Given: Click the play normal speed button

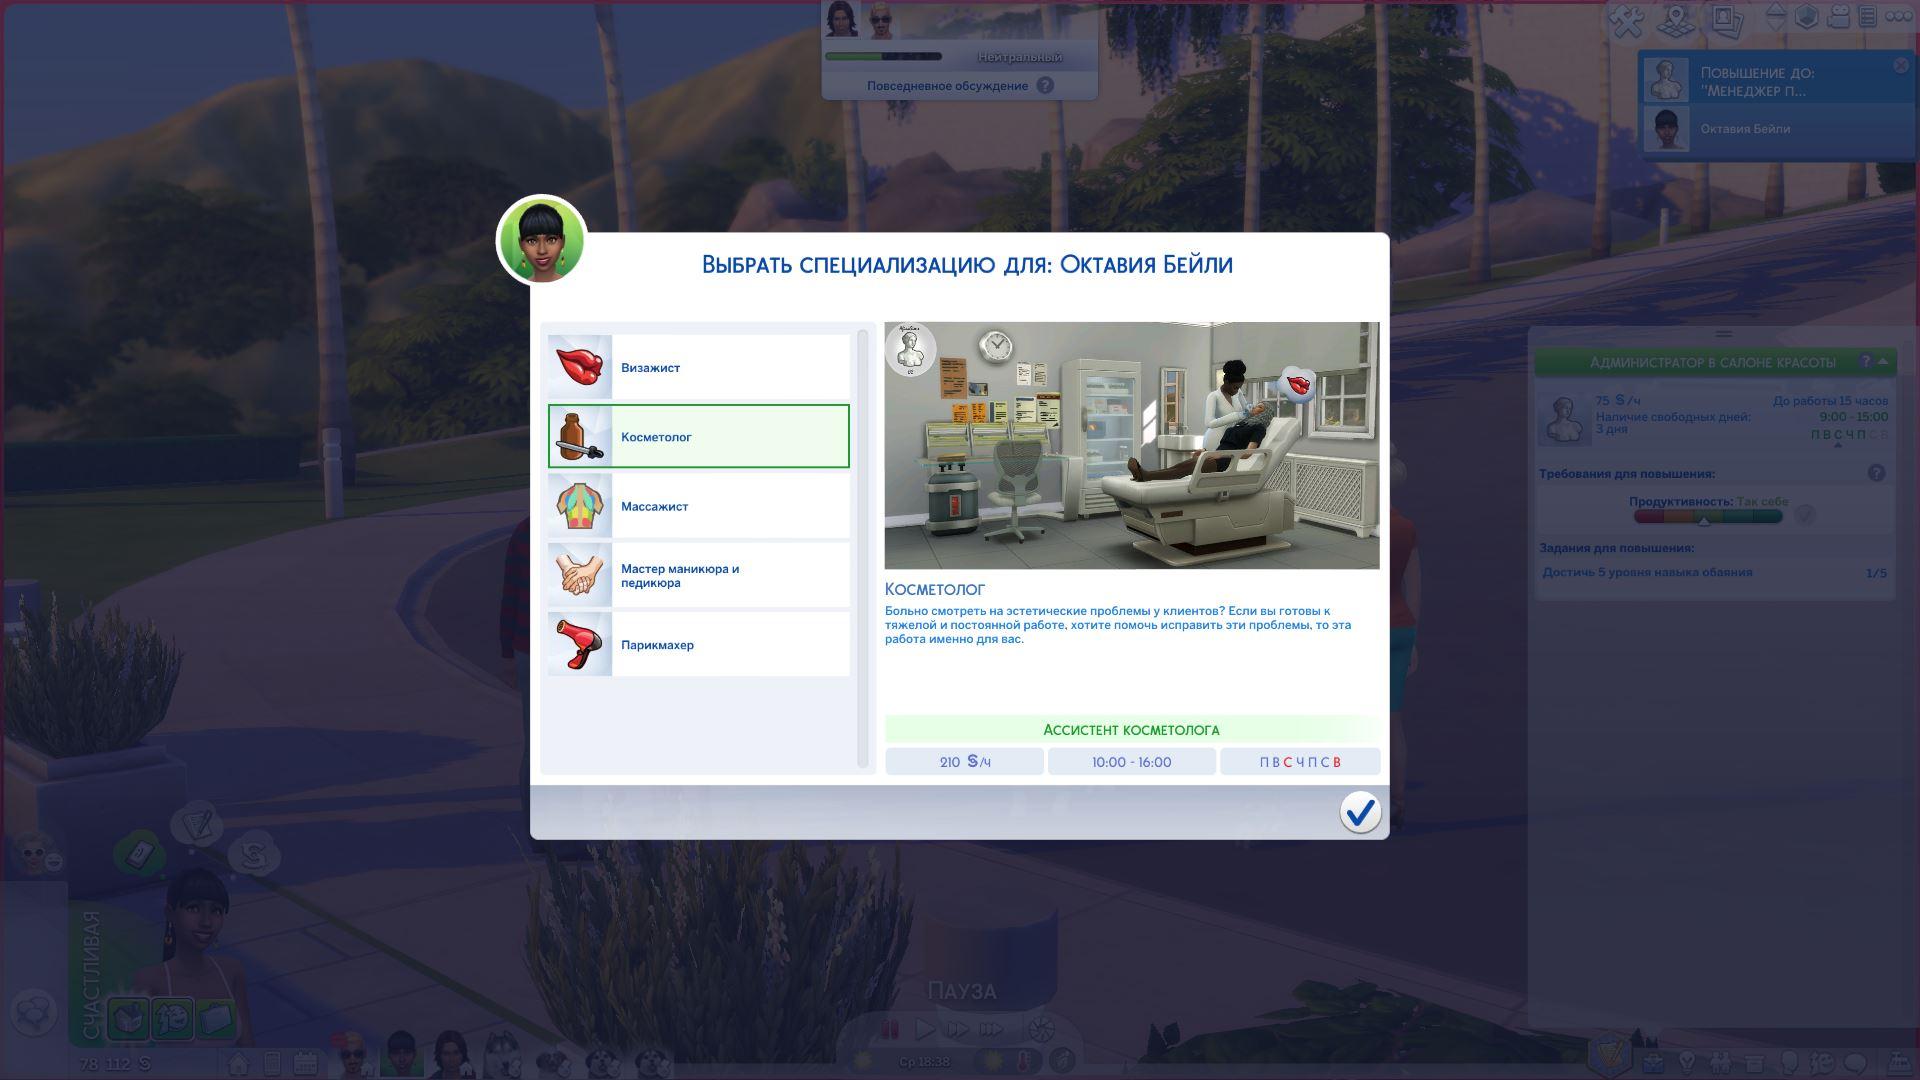Looking at the screenshot, I should point(925,1029).
